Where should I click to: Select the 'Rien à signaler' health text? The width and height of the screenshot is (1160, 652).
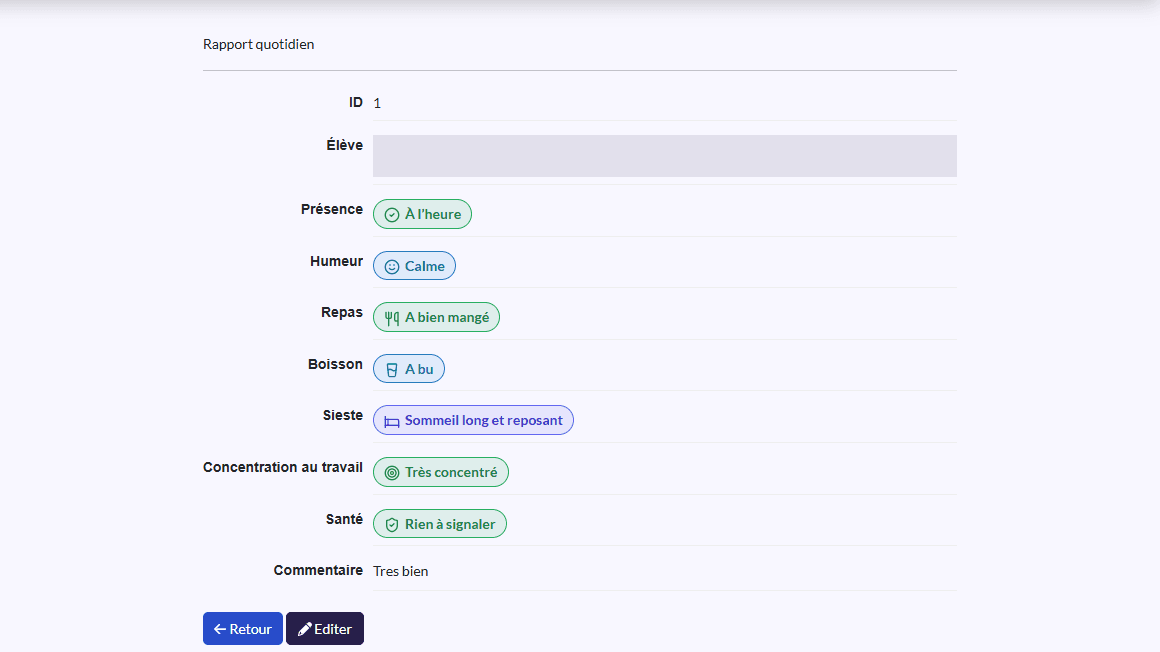pos(450,524)
